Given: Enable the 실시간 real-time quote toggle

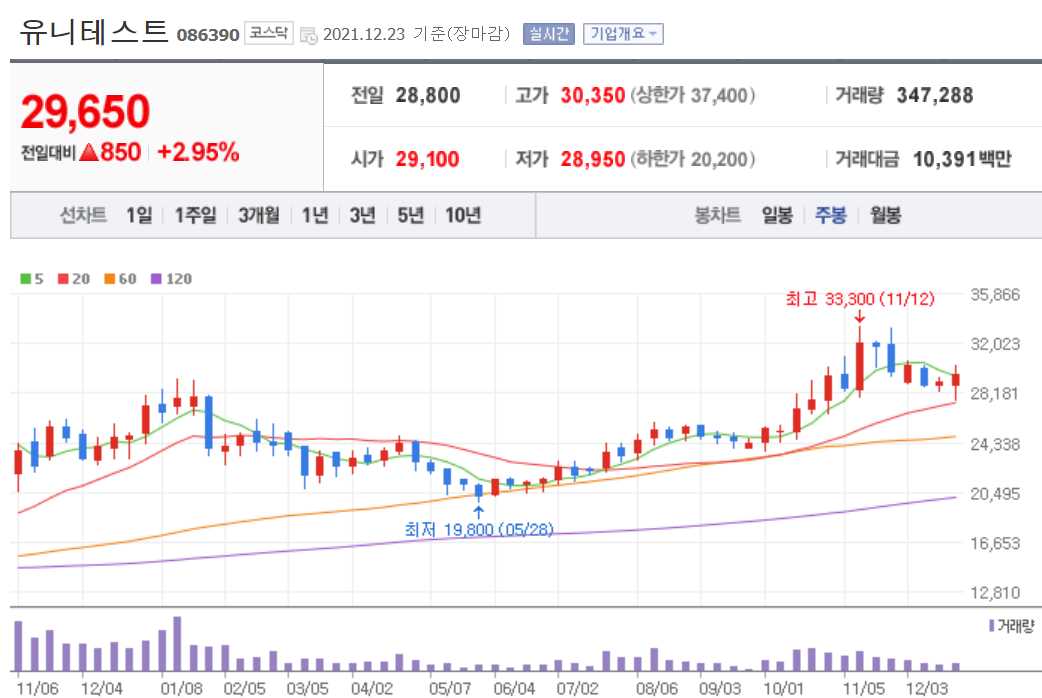Looking at the screenshot, I should 549,32.
